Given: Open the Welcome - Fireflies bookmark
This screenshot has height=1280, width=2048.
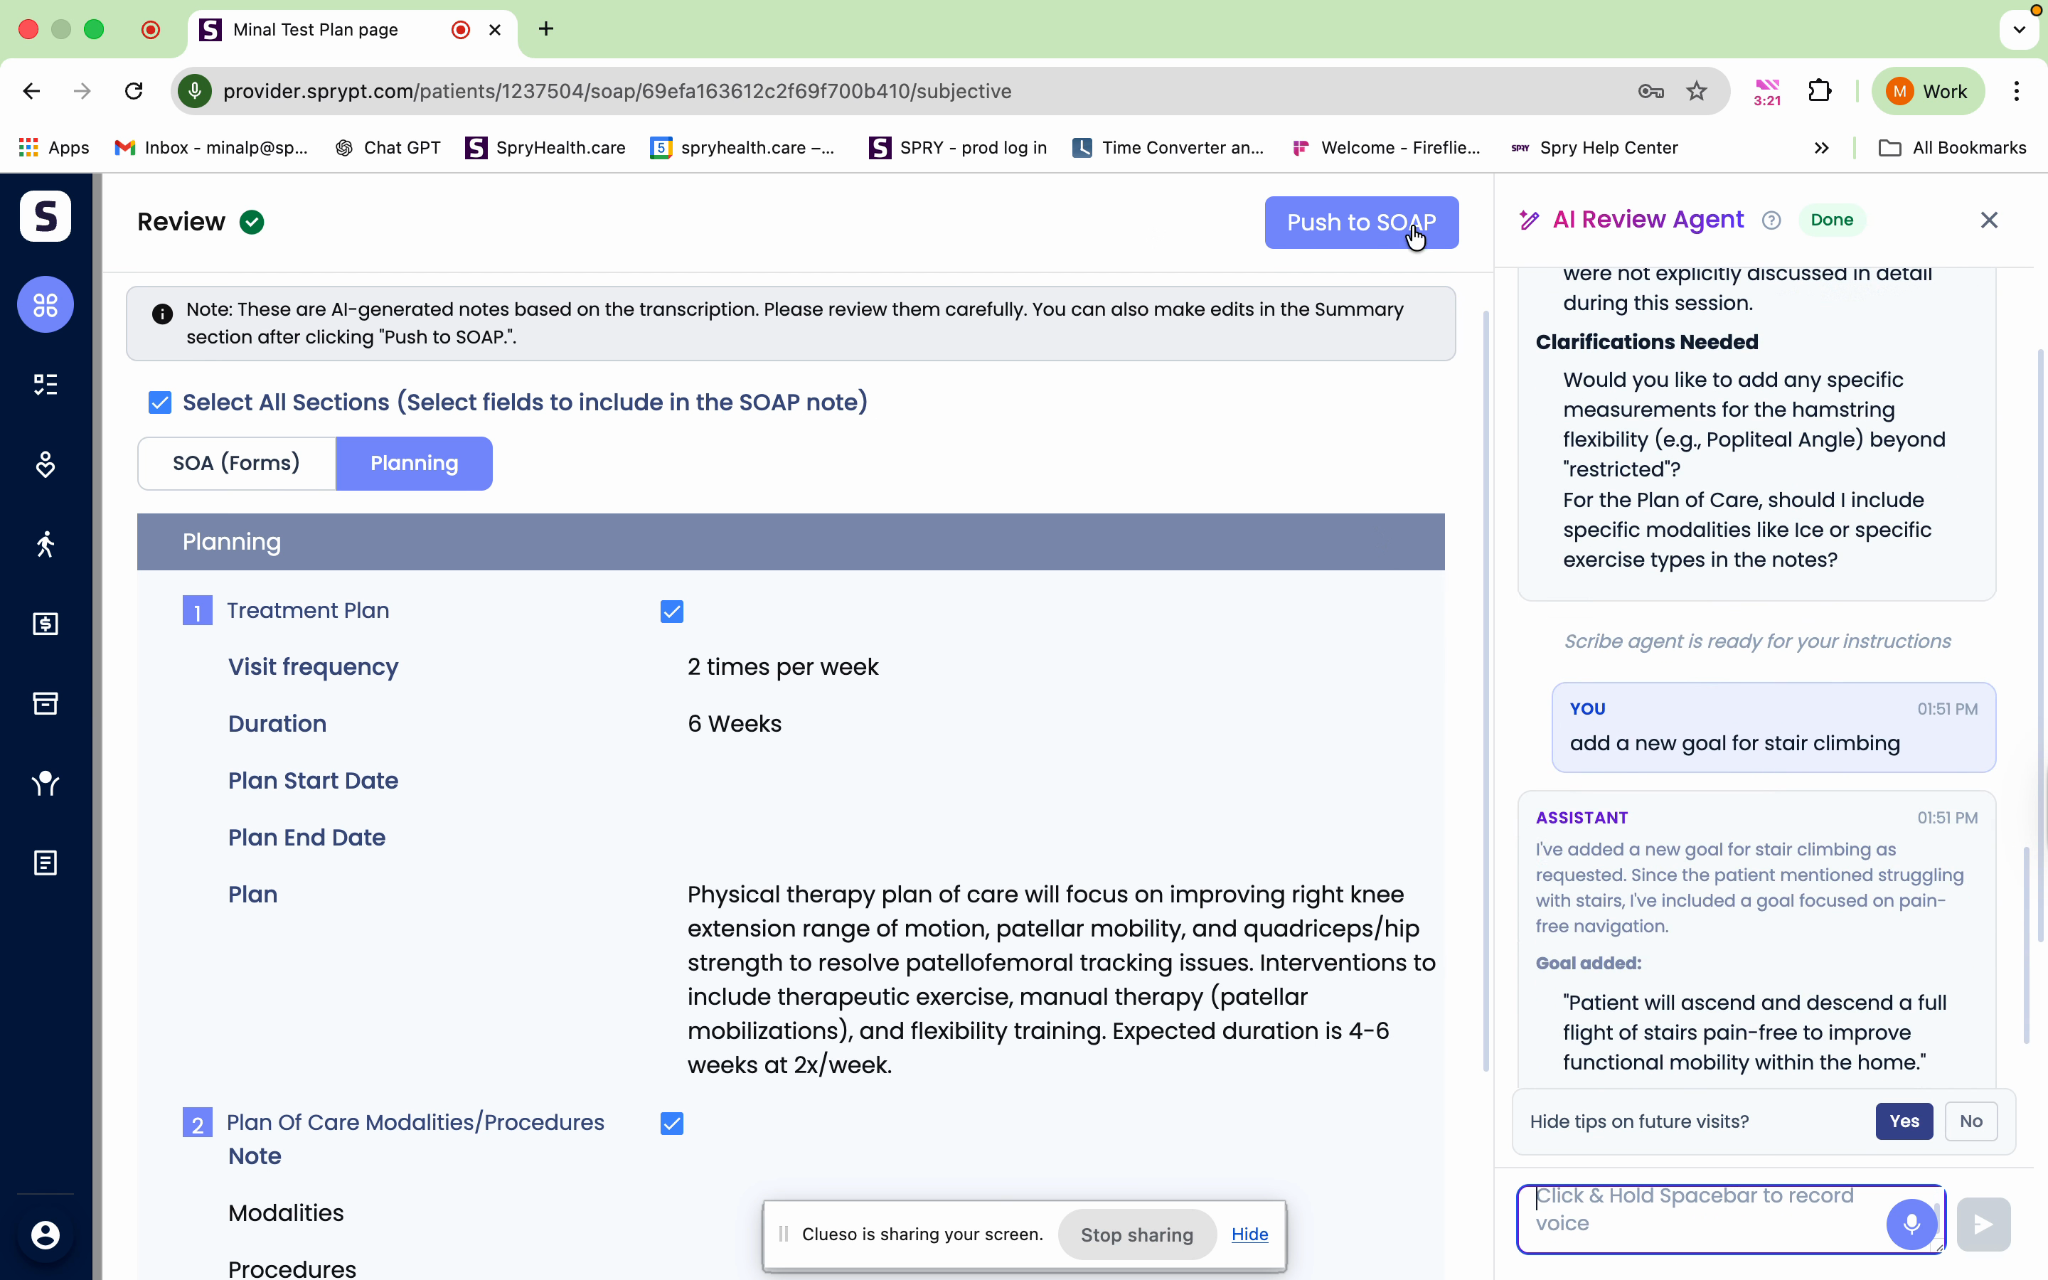Looking at the screenshot, I should point(1387,148).
